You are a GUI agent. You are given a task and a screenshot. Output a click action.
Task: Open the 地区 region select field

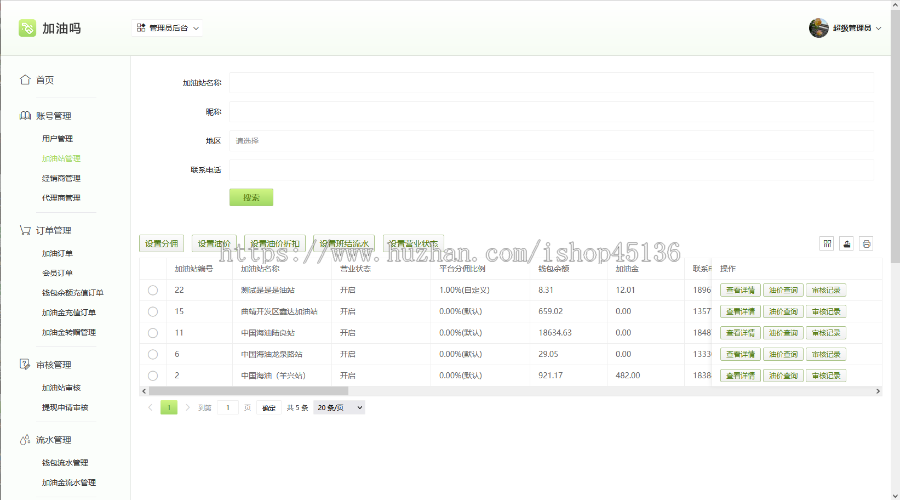(551, 141)
